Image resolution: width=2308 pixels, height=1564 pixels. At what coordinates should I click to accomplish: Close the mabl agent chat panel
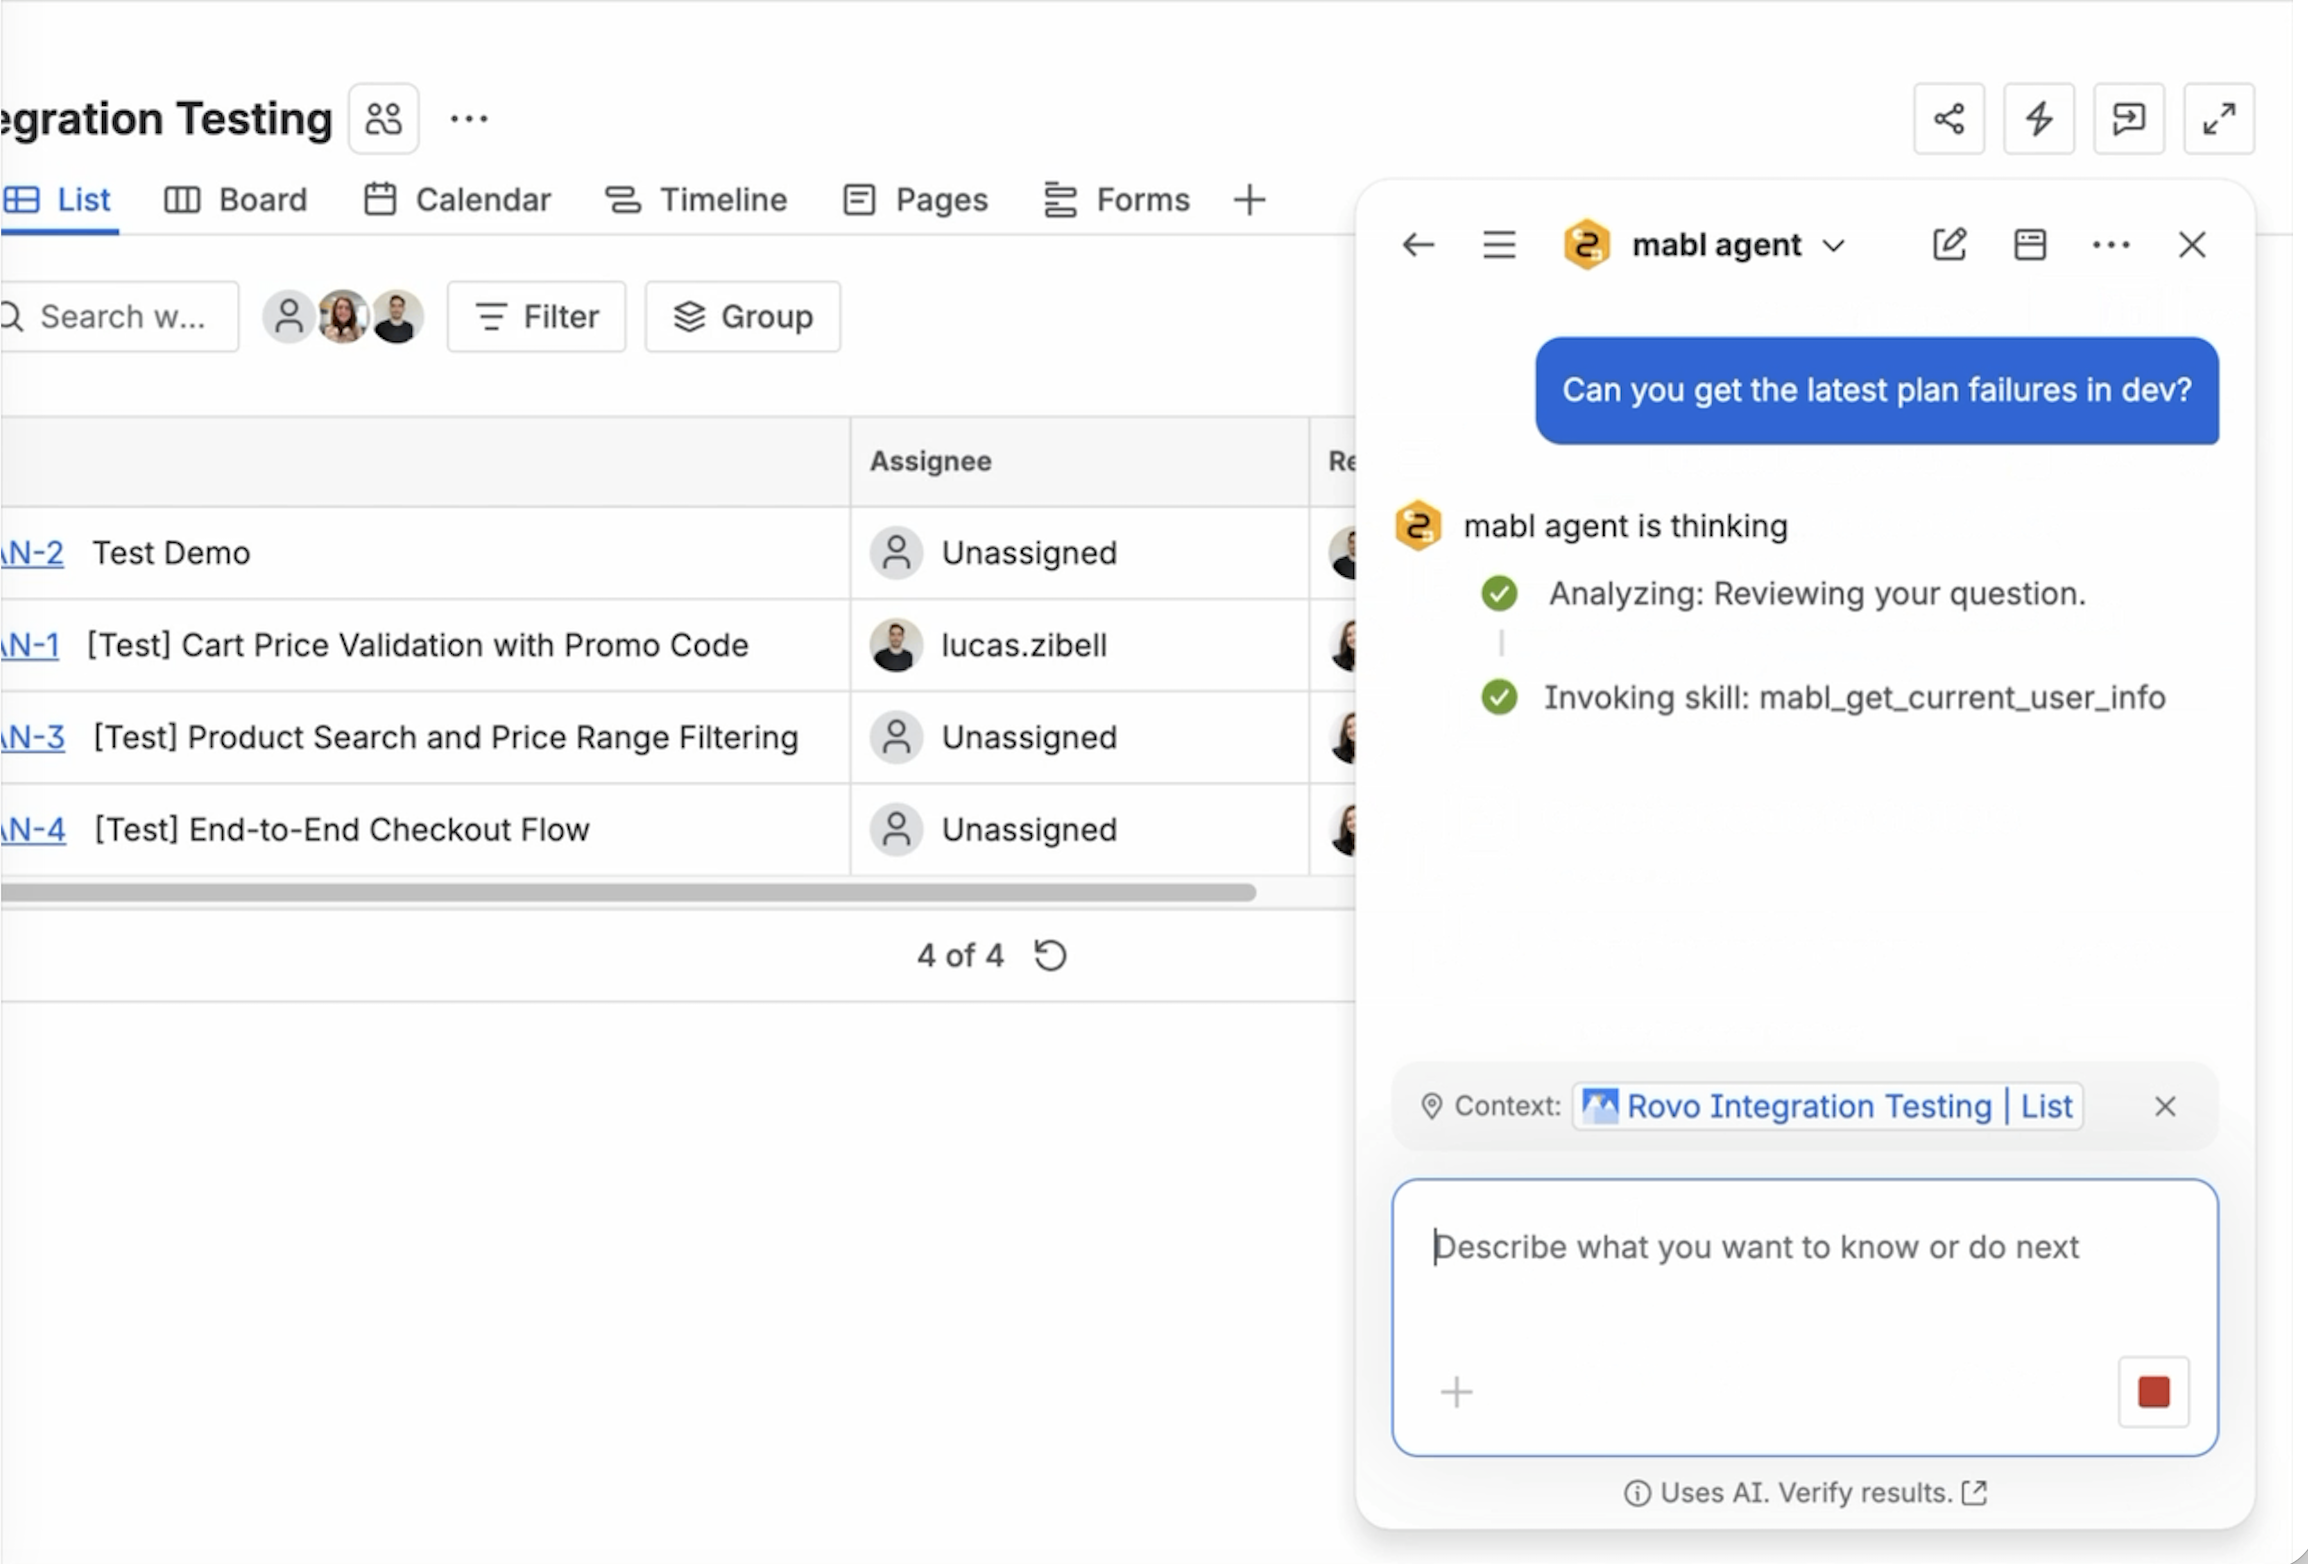[2192, 245]
